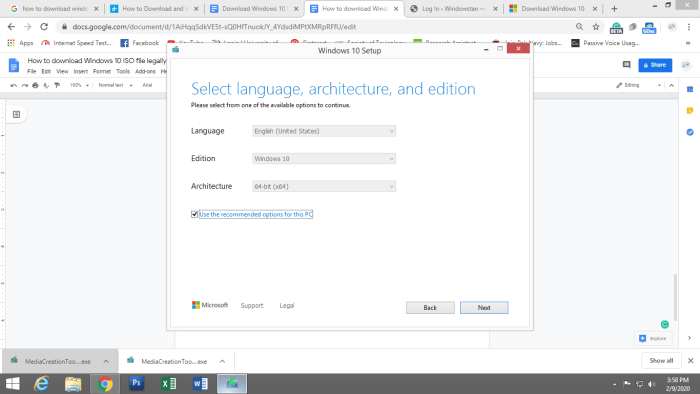Viewport: 700px width, 394px height.
Task: Open the View menu in Google Docs
Action: coord(62,71)
